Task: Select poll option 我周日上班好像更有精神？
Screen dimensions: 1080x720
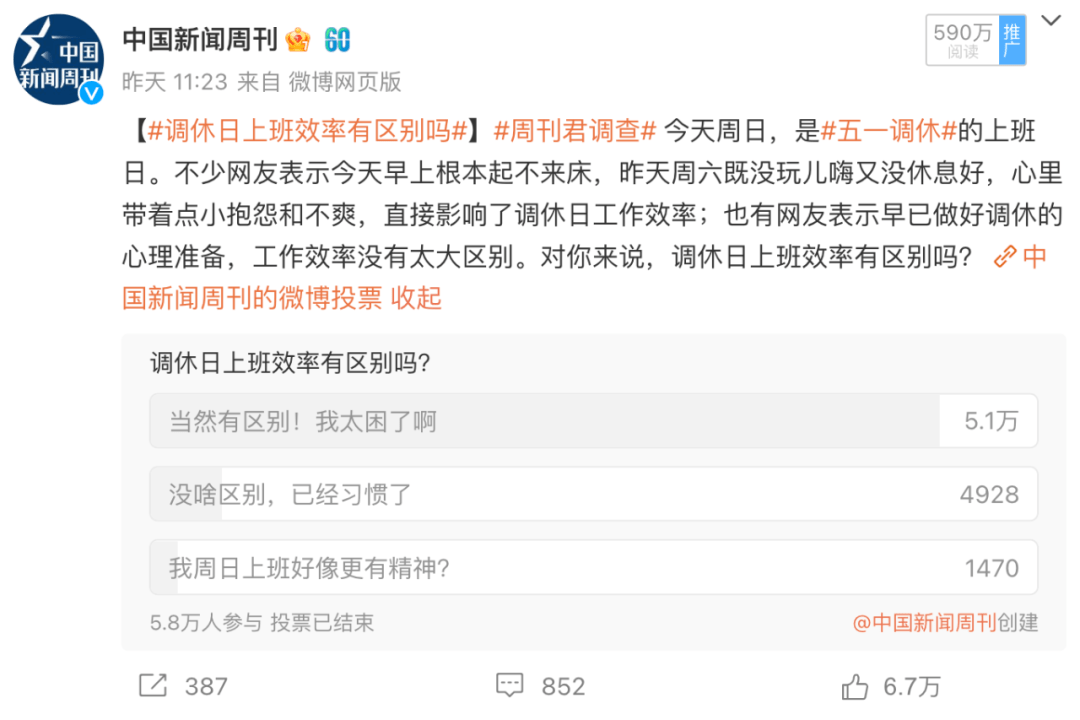Action: 593,568
